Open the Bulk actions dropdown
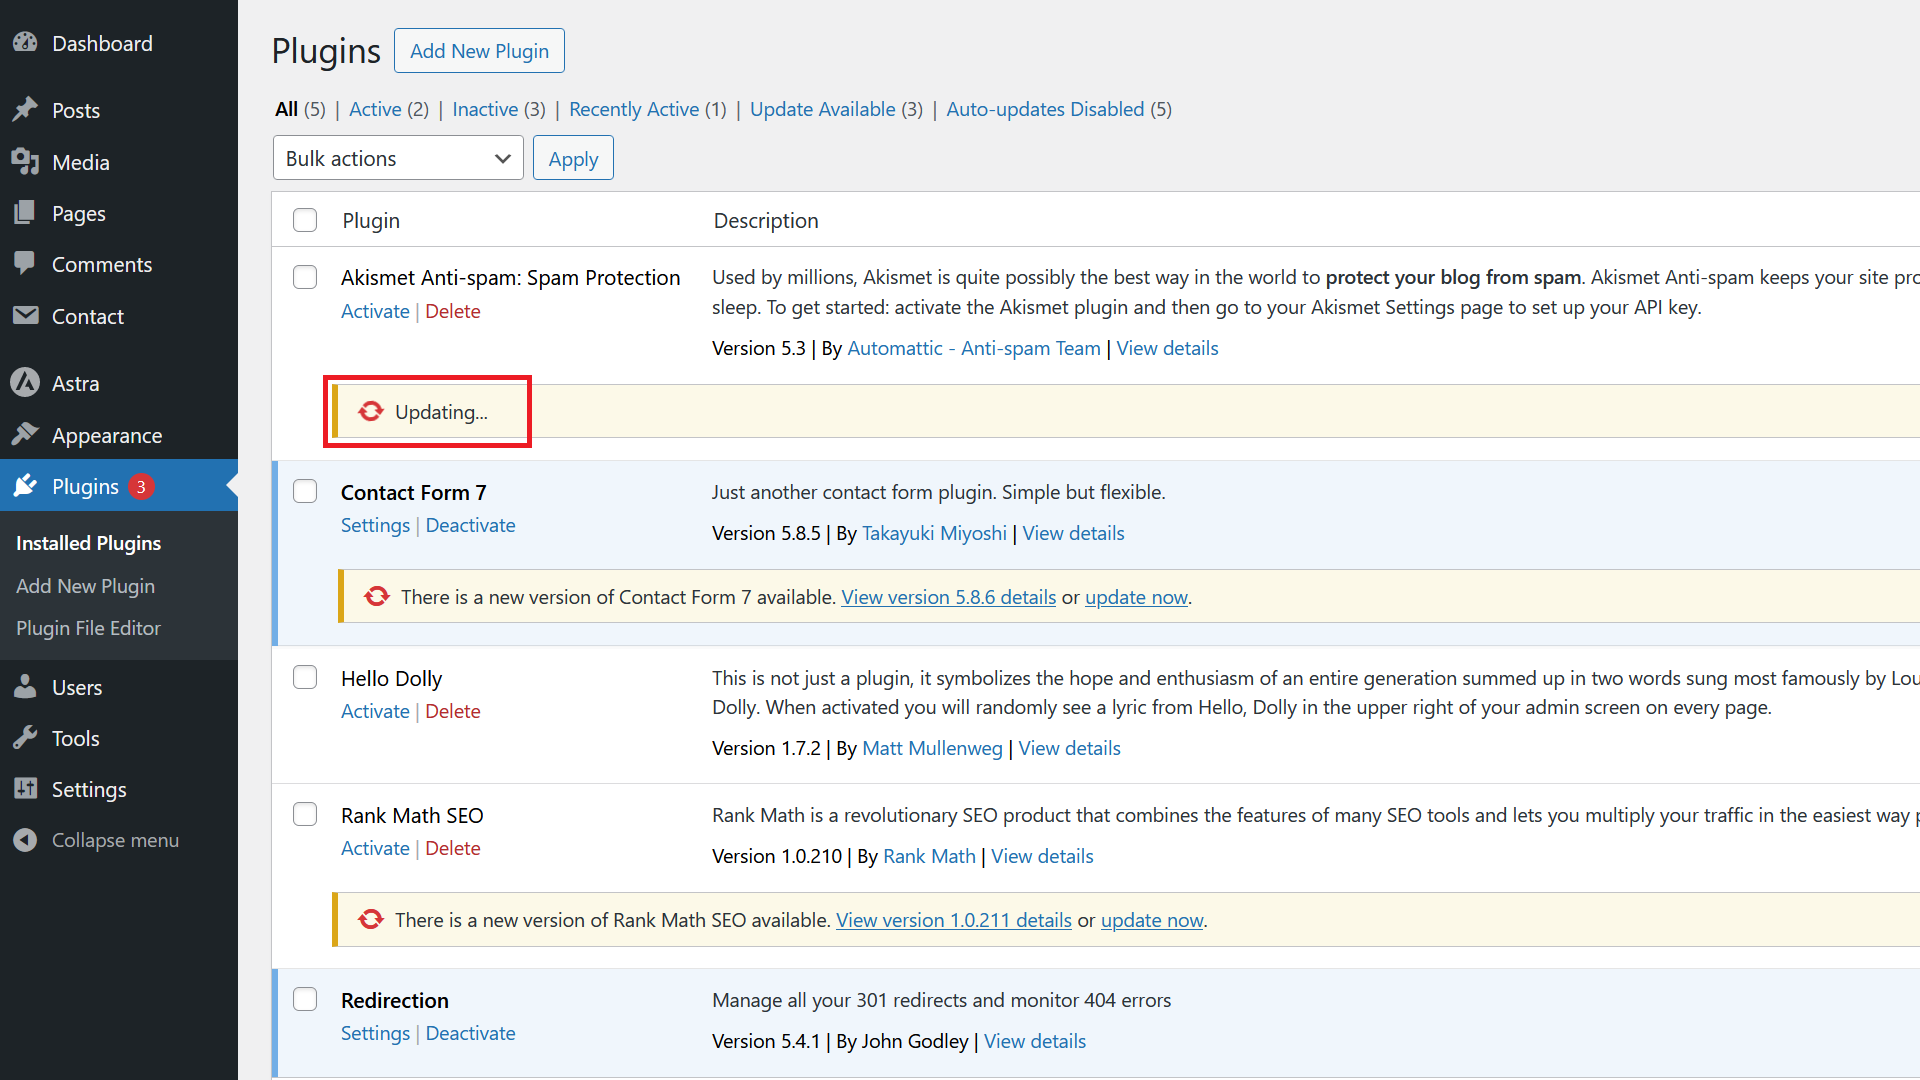The width and height of the screenshot is (1920, 1080). click(396, 157)
